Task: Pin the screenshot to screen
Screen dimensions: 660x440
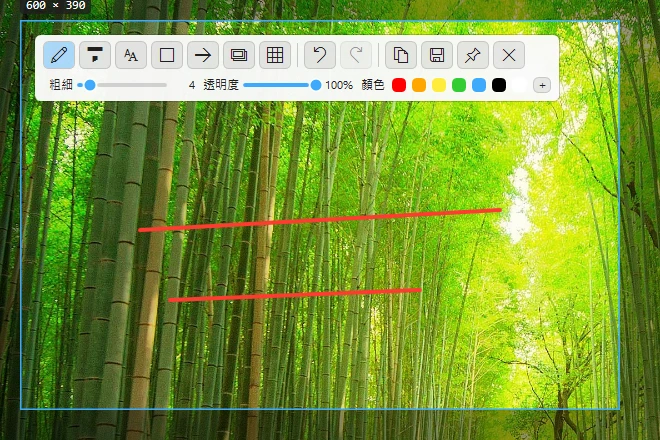Action: pyautogui.click(x=473, y=55)
